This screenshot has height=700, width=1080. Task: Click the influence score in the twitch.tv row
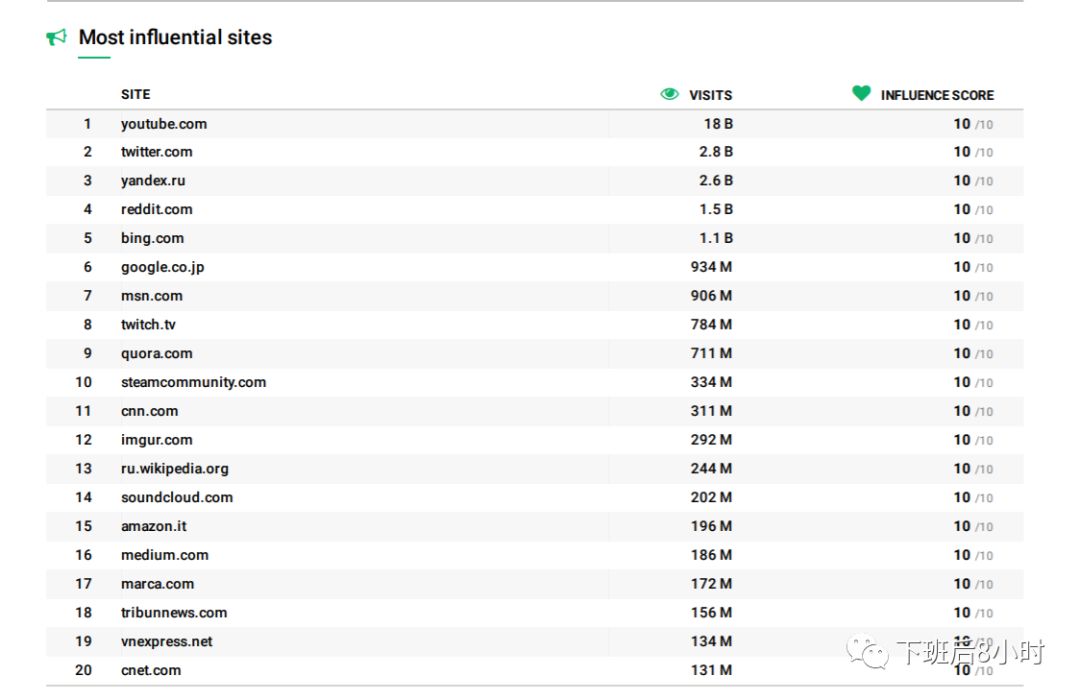click(x=973, y=325)
